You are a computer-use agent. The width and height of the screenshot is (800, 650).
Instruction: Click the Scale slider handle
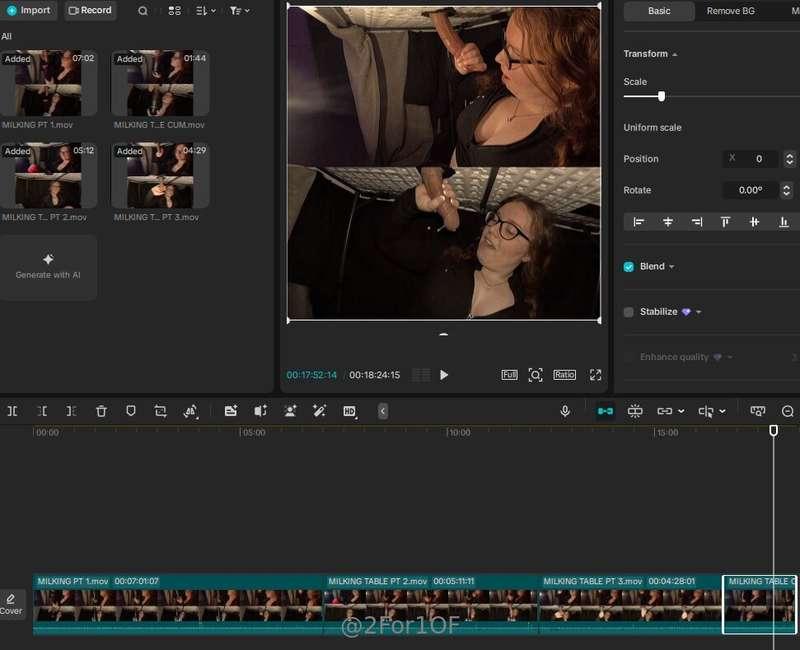(661, 96)
